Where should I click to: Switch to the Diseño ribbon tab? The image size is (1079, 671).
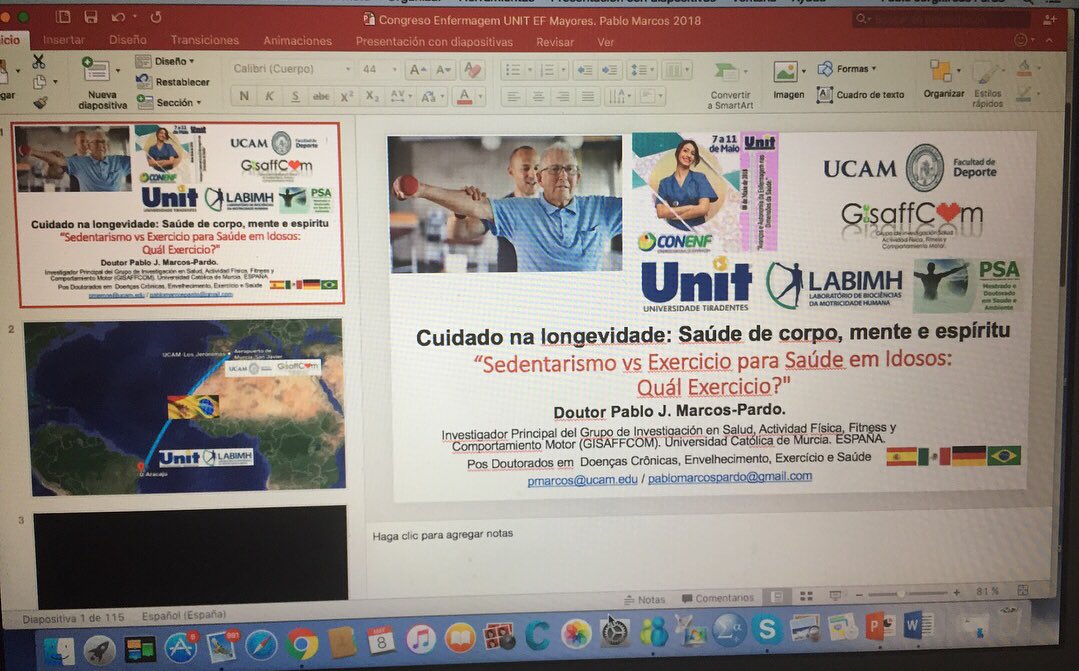click(127, 40)
